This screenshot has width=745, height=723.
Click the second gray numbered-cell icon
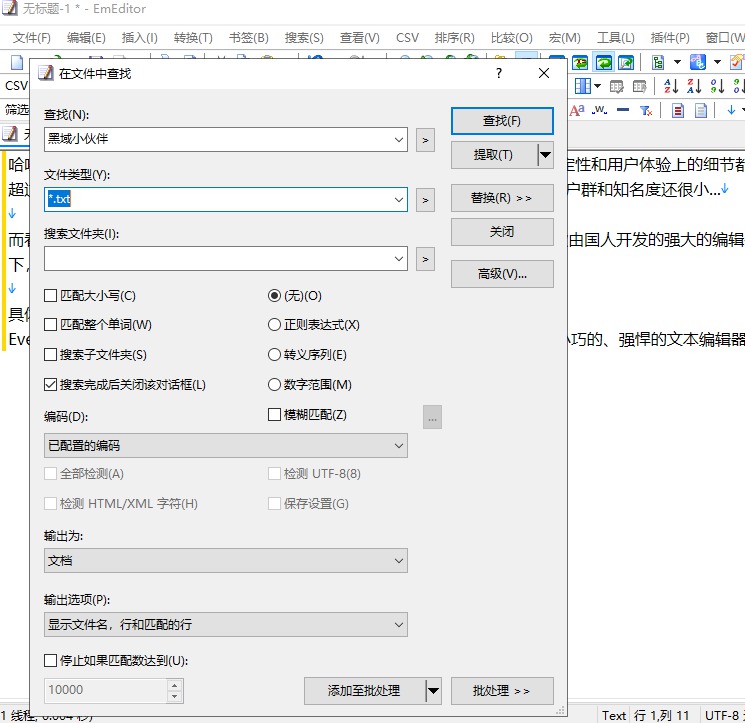point(640,86)
